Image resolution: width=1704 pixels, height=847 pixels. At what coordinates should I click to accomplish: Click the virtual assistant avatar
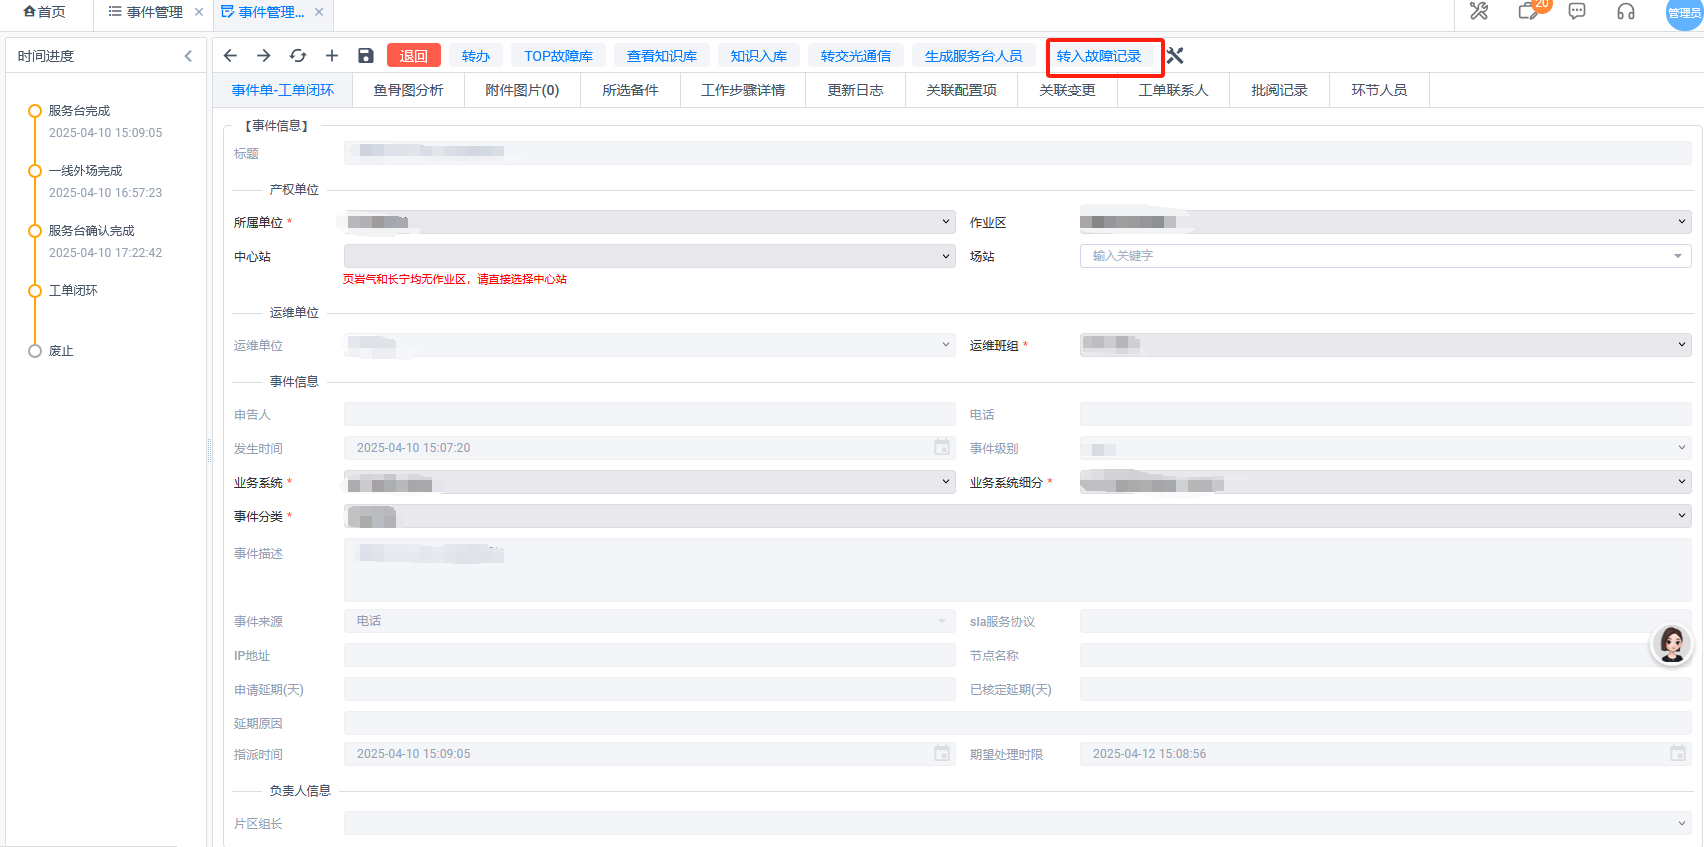[1671, 645]
